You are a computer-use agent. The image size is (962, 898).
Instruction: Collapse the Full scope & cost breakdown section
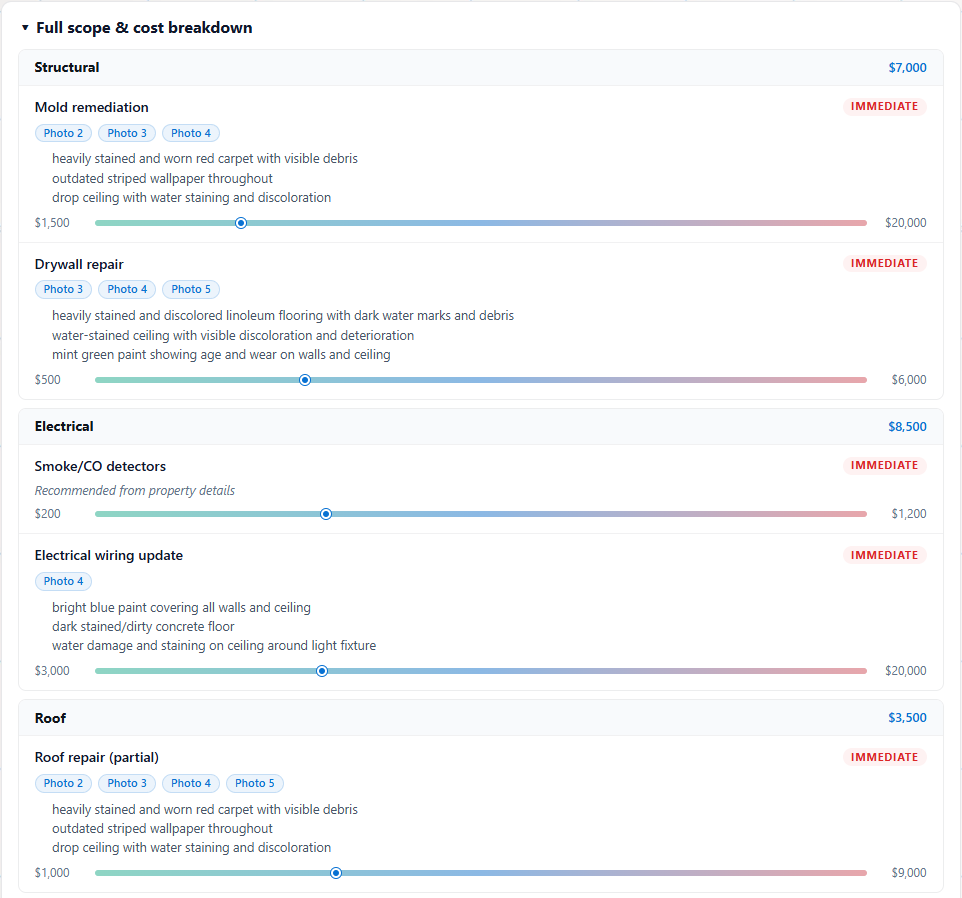click(137, 28)
